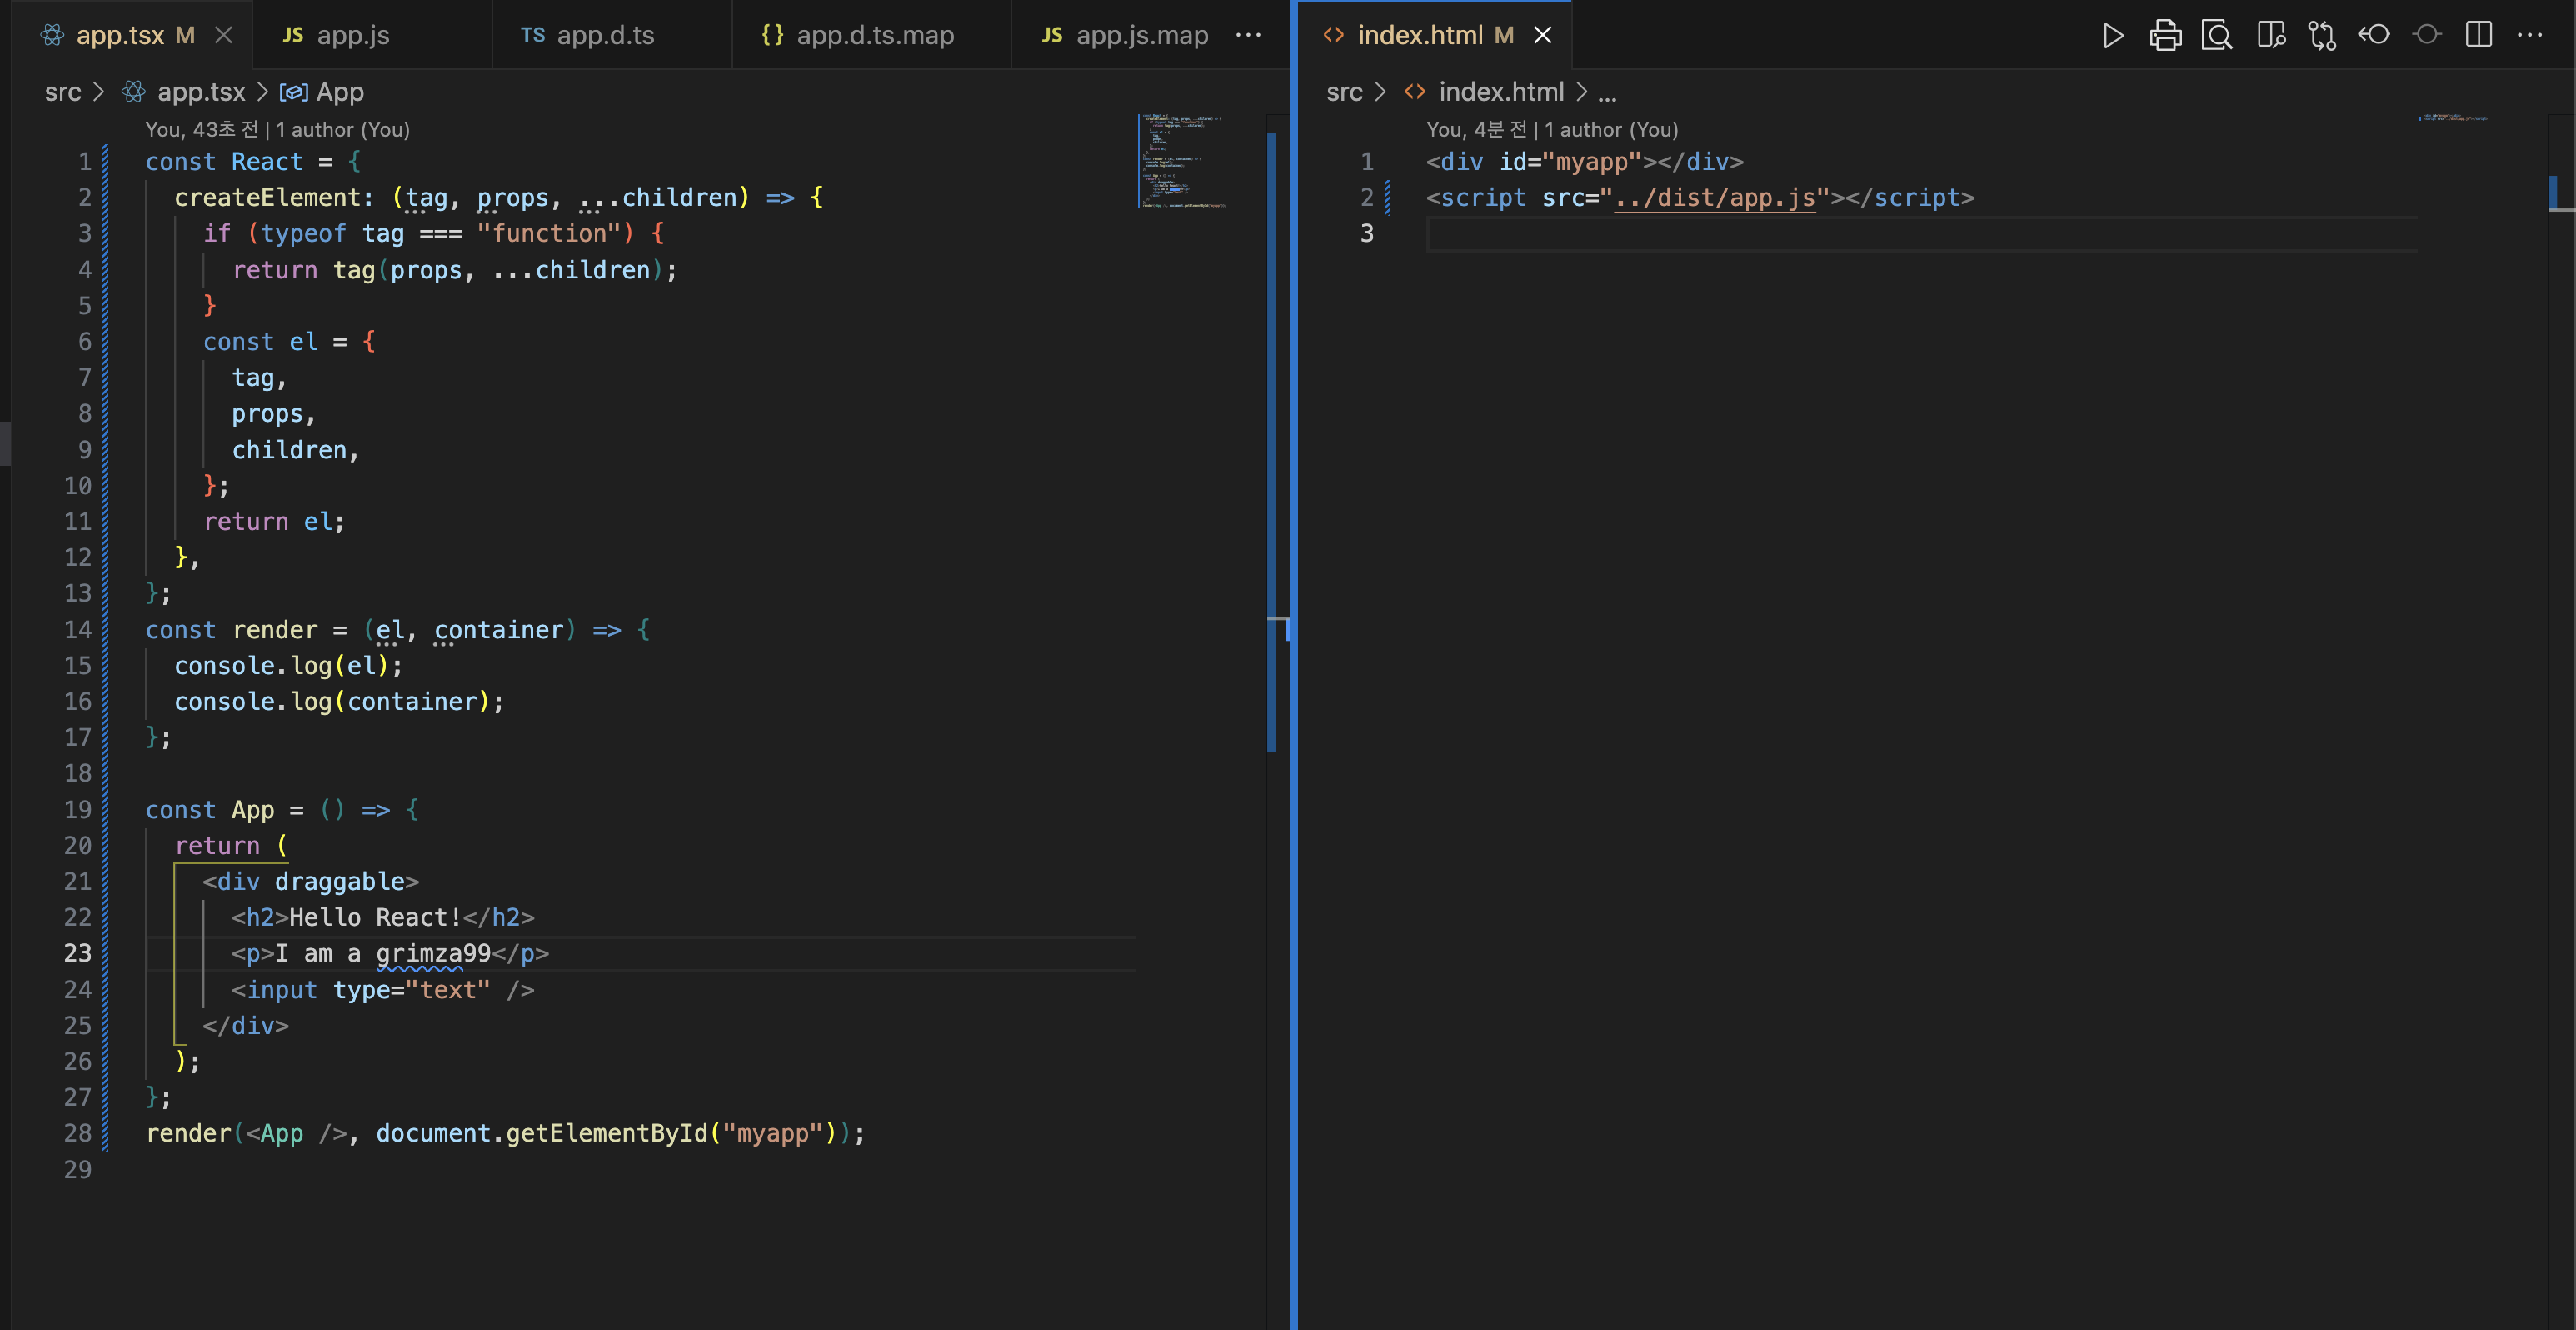The image size is (2576, 1330).
Task: Click the split editor right icon
Action: click(2478, 36)
